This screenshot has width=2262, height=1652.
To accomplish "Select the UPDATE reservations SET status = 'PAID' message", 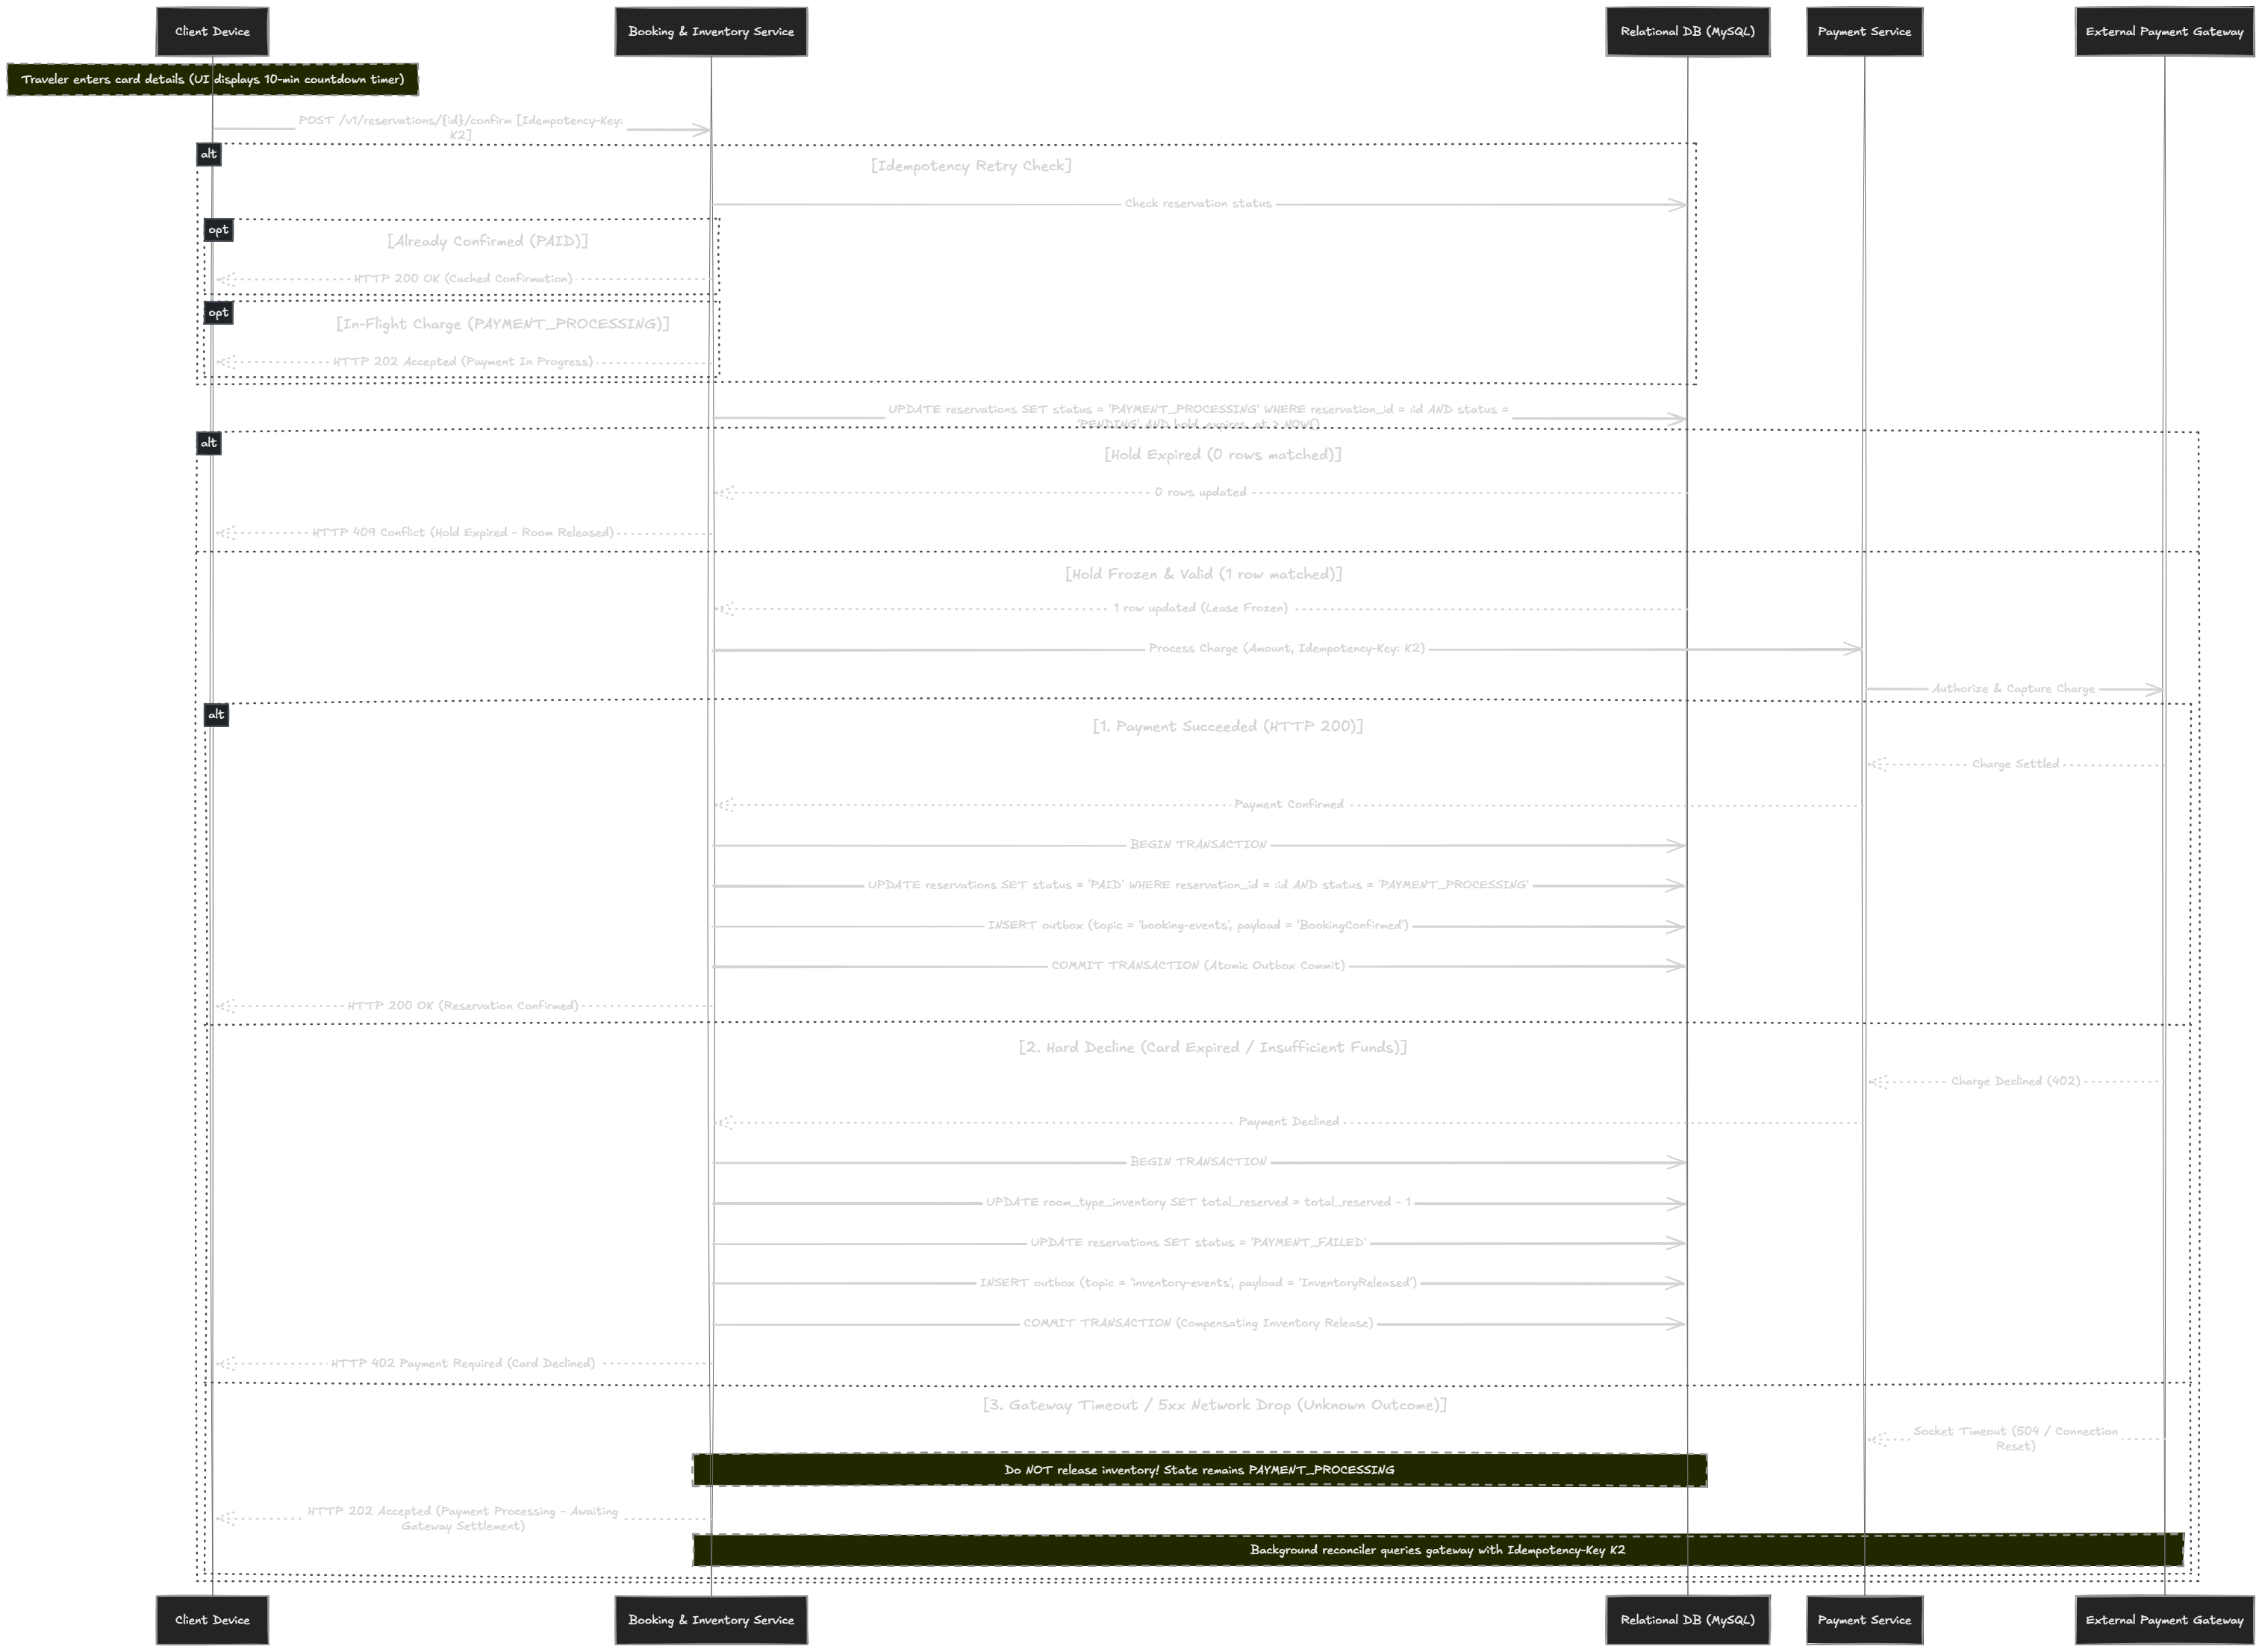I will (x=1198, y=885).
